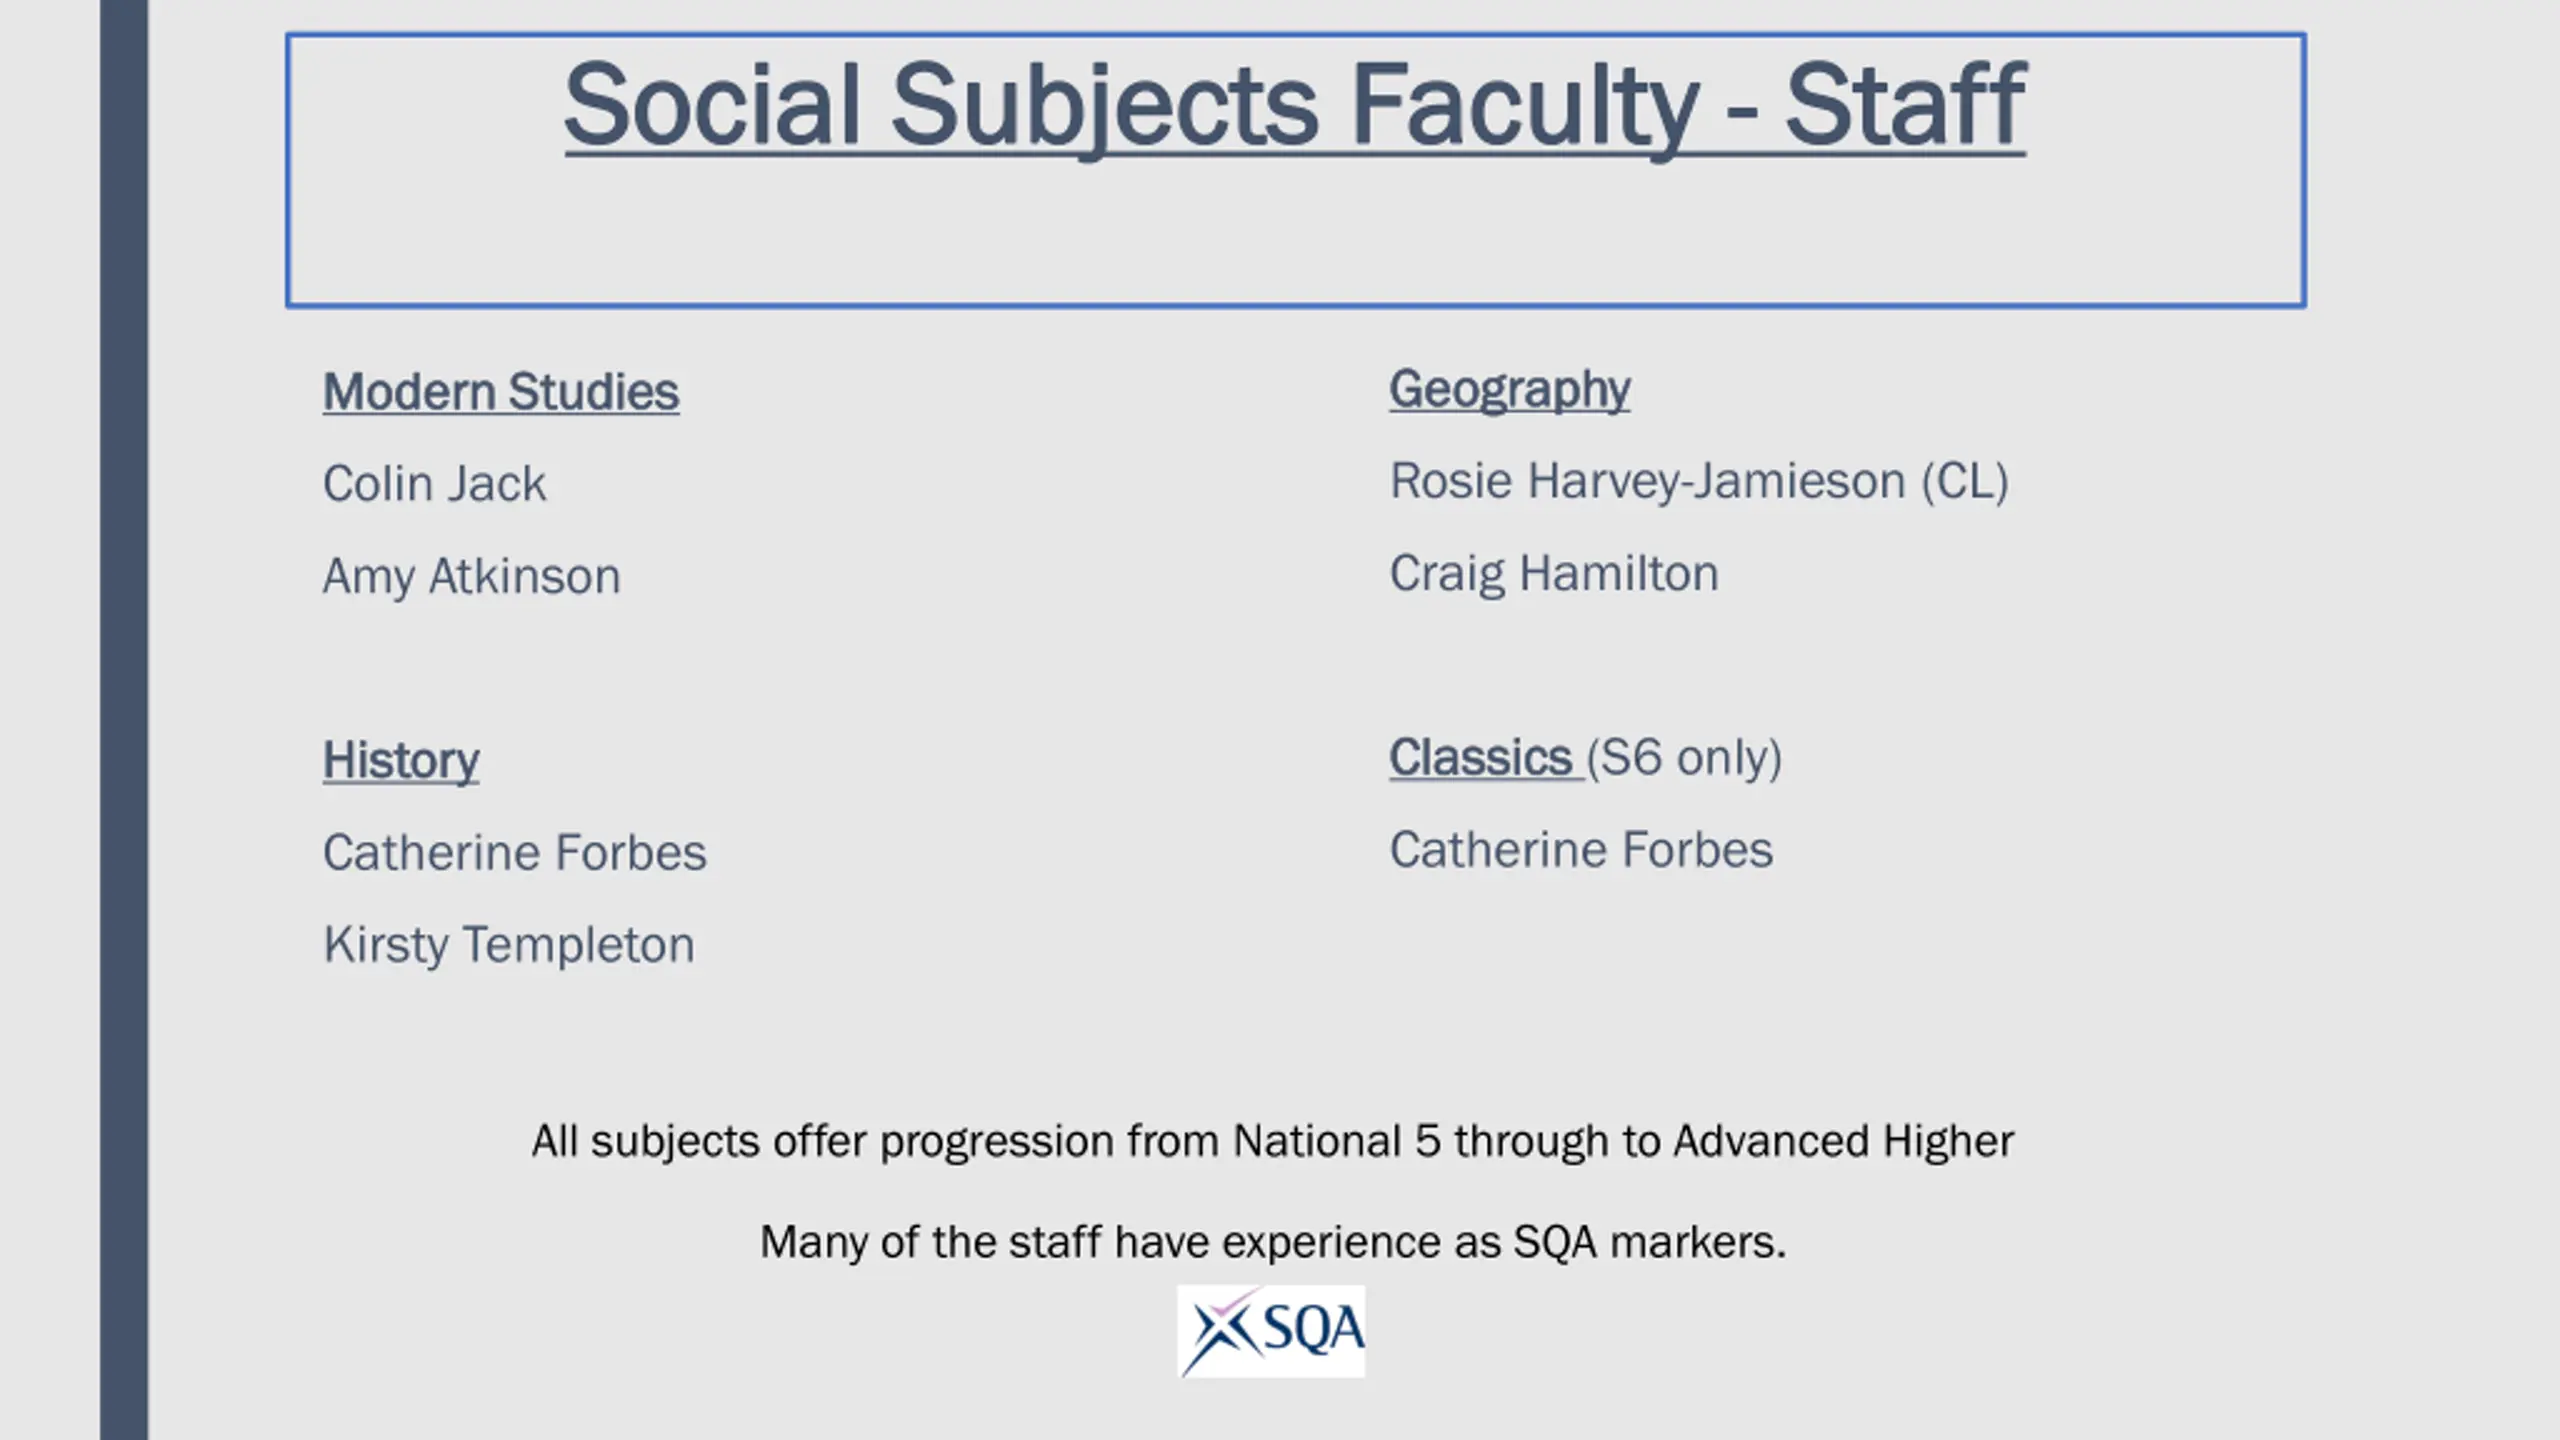2560x1440 pixels.
Task: Select the Social Subjects Faculty - Staff title
Action: click(1295, 106)
